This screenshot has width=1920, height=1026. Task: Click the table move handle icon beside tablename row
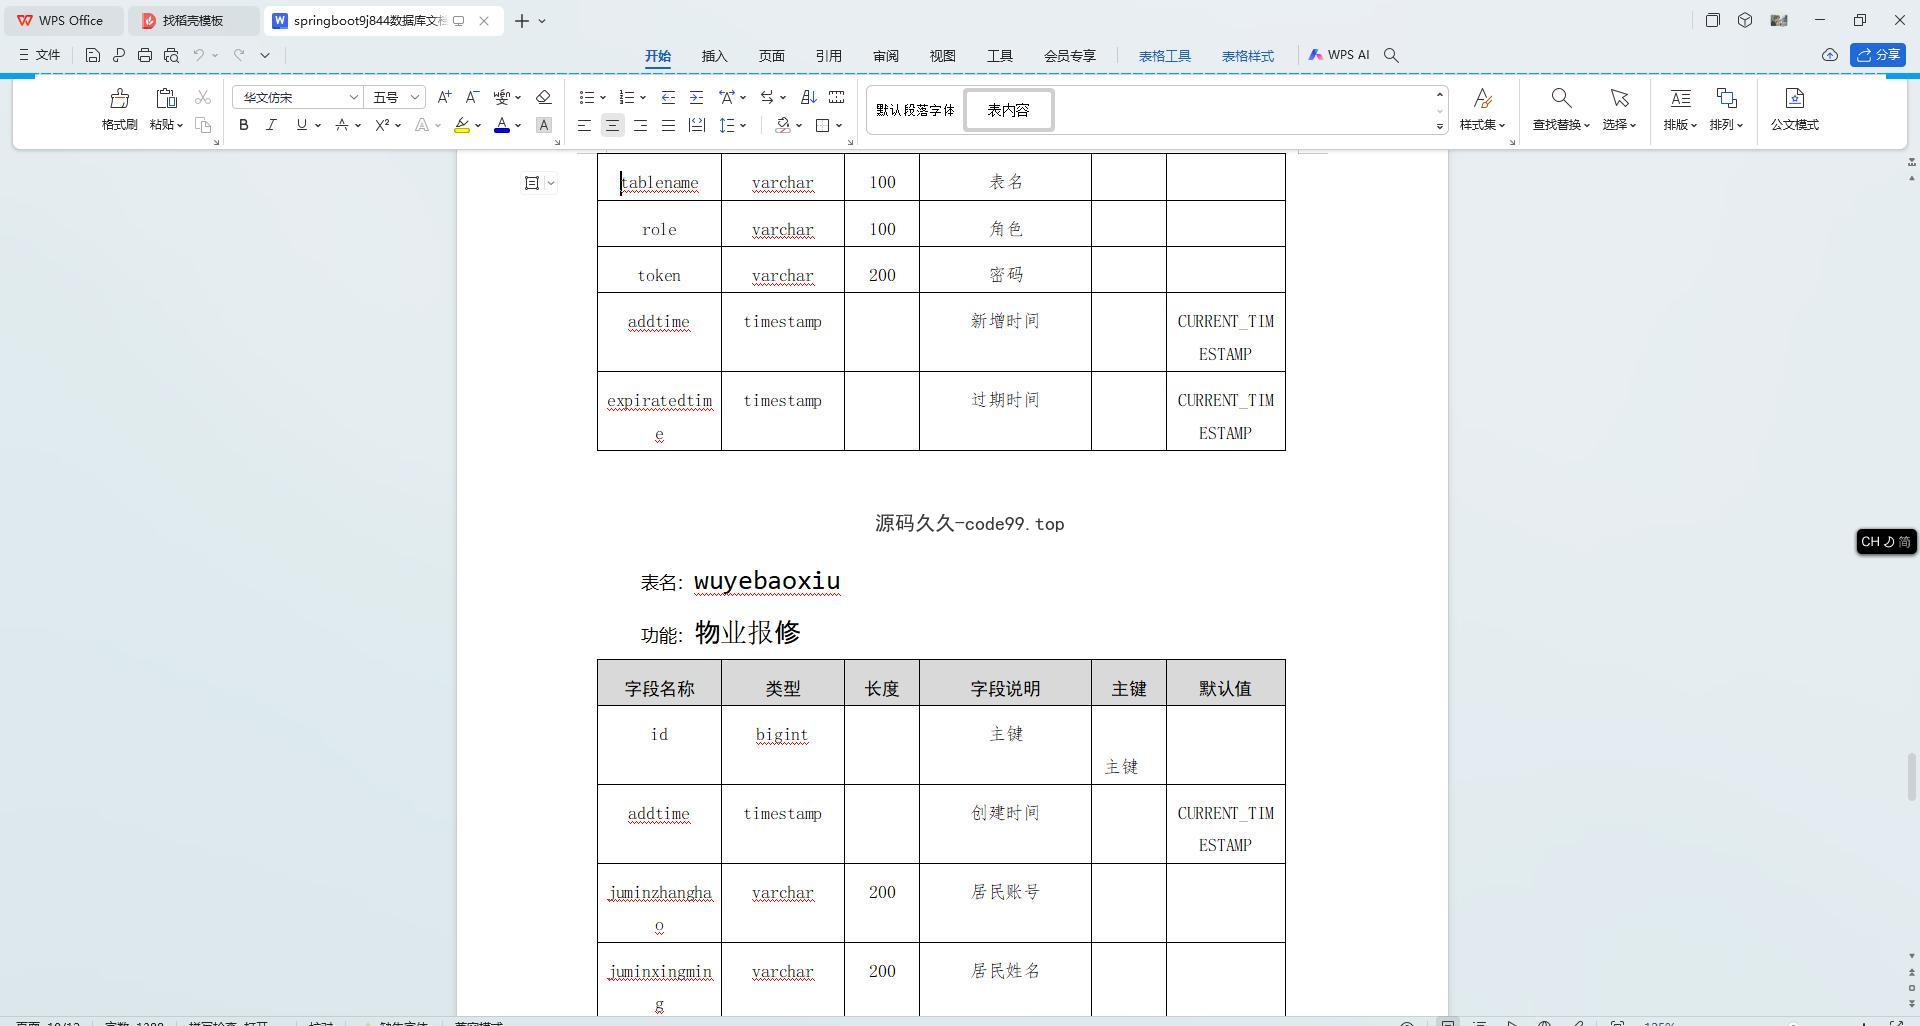point(532,183)
